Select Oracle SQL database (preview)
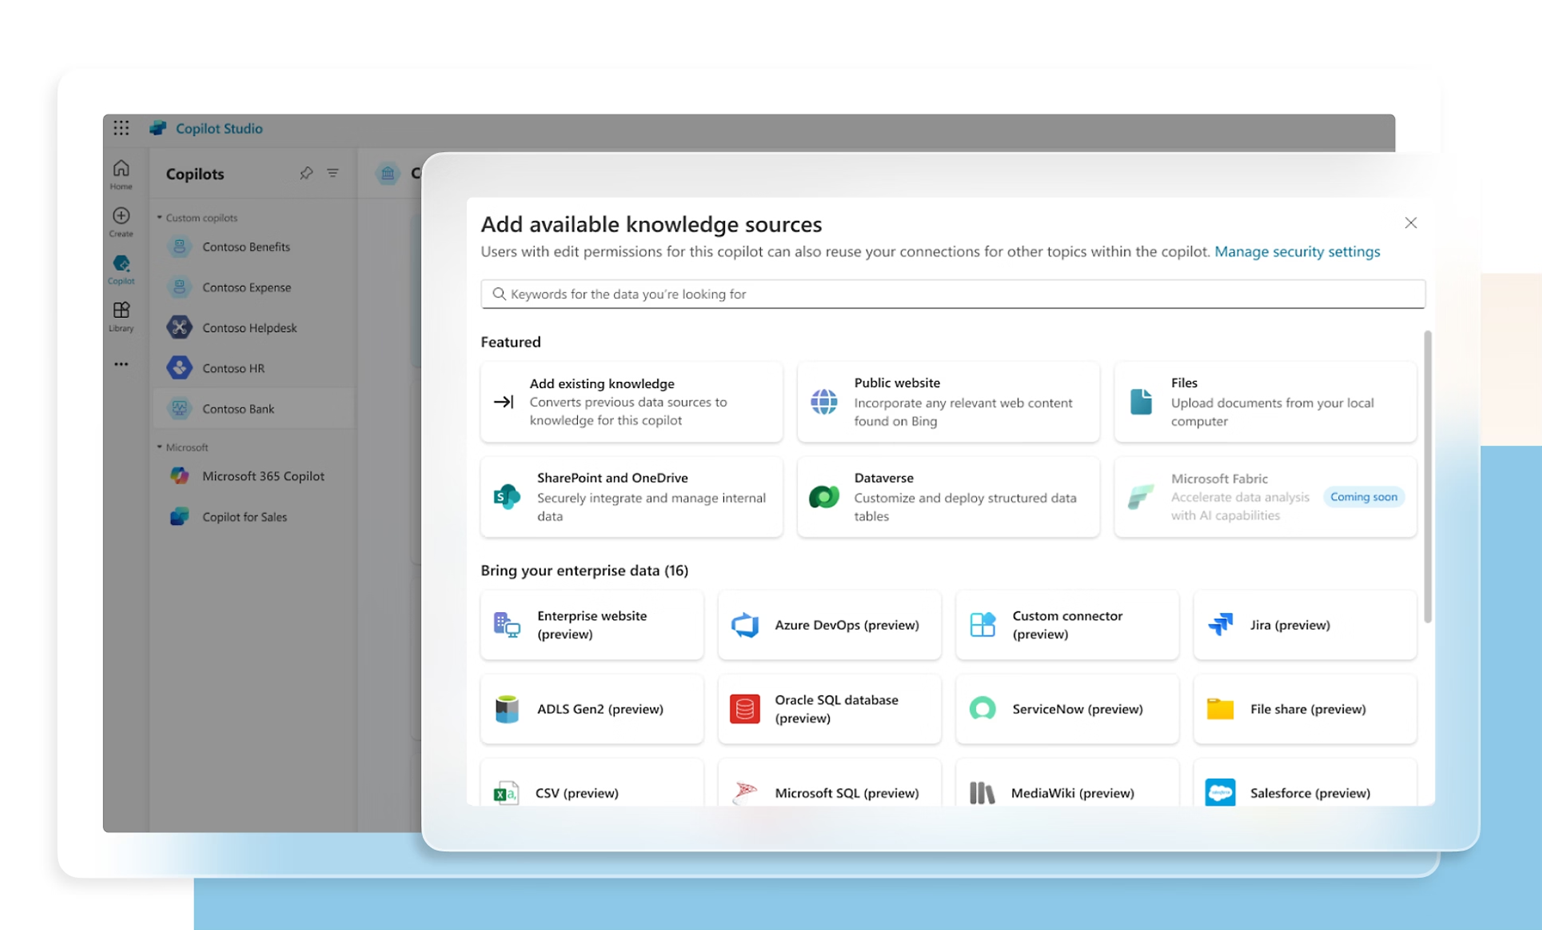1542x930 pixels. tap(830, 709)
